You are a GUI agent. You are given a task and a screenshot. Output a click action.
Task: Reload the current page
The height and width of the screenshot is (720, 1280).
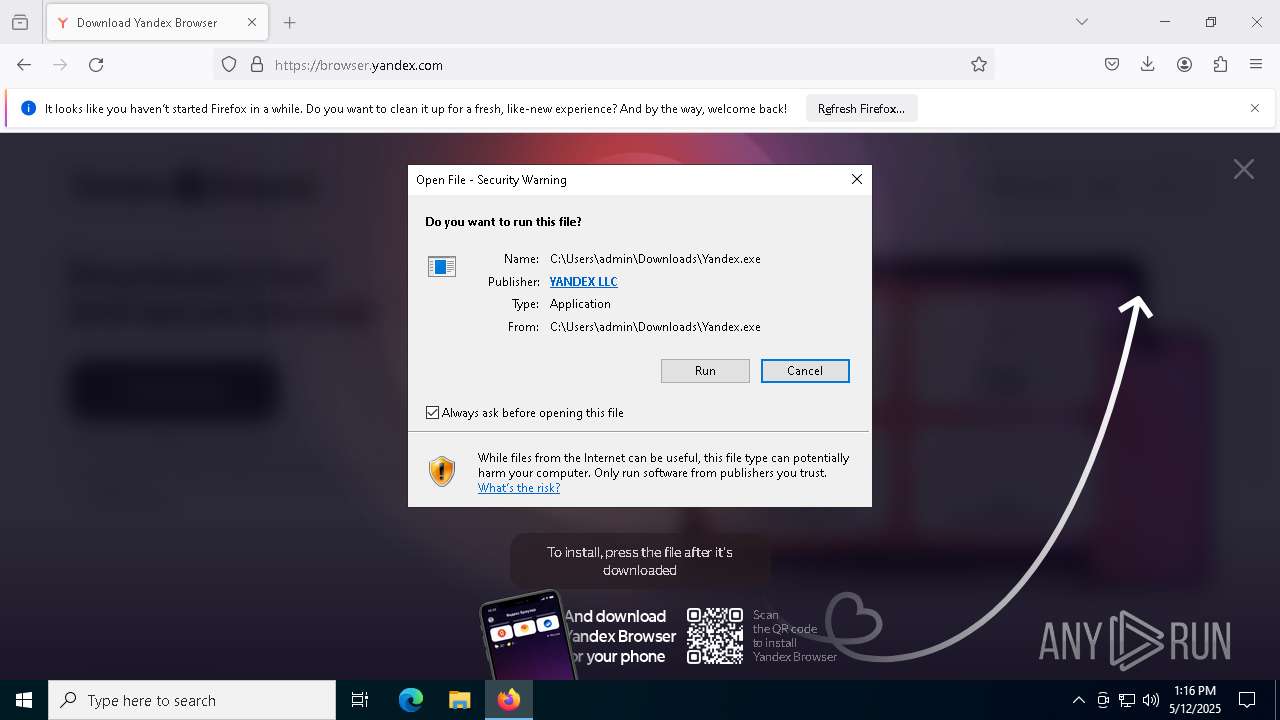pos(96,65)
